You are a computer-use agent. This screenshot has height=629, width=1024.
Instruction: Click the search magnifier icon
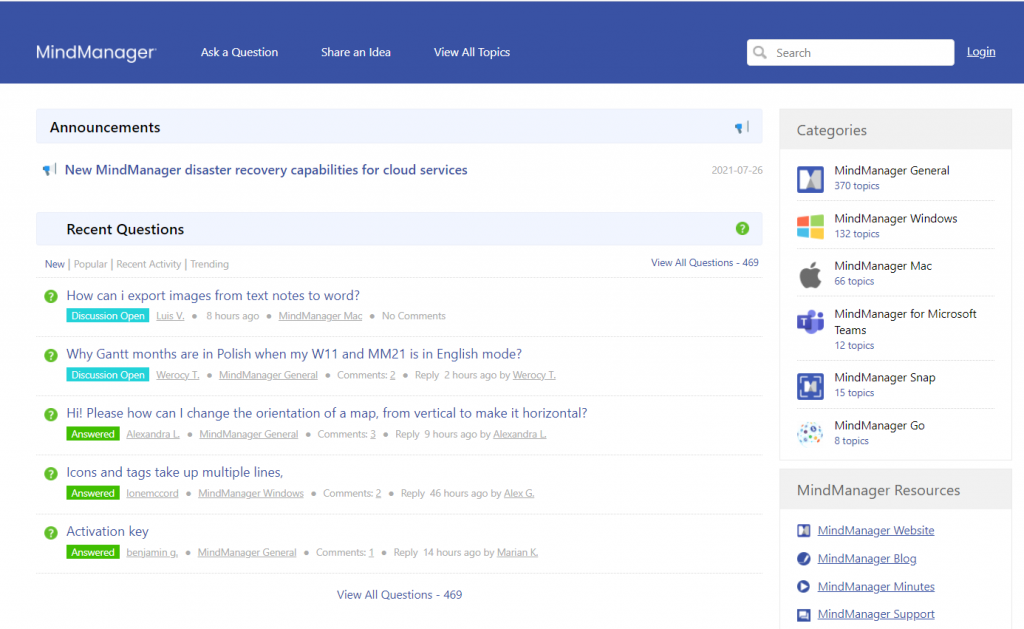click(760, 52)
